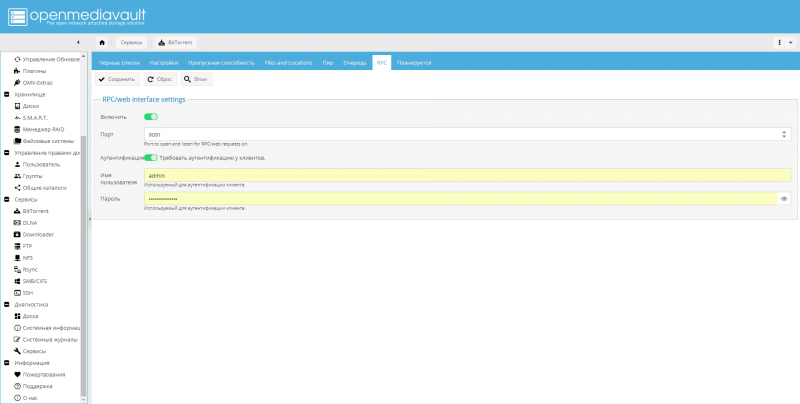
Task: Select Диски under storage
Action: 31,106
